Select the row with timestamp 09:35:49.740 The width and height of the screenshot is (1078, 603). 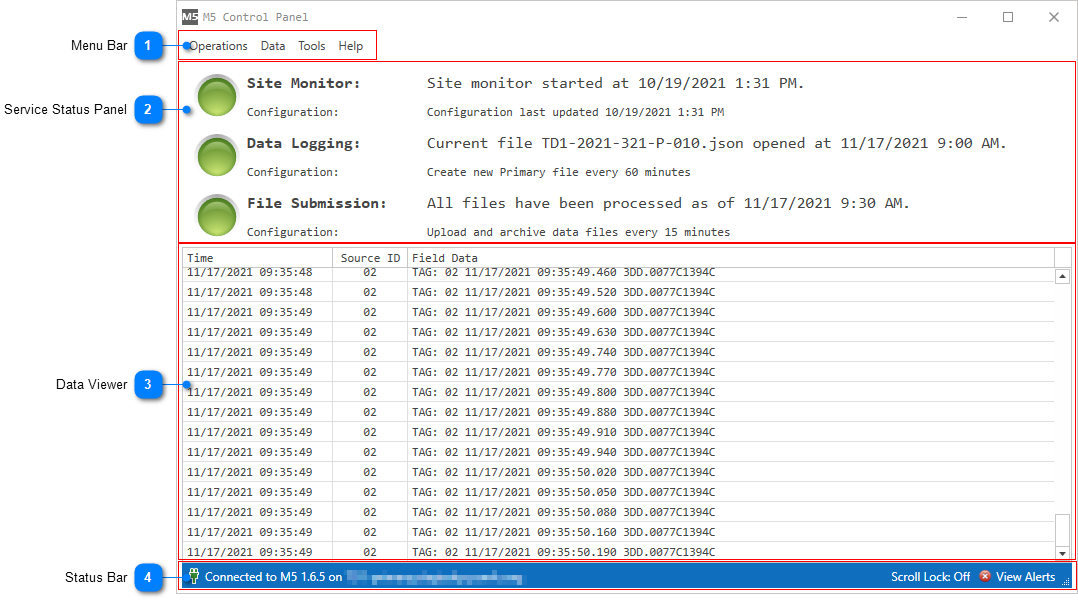pos(618,352)
